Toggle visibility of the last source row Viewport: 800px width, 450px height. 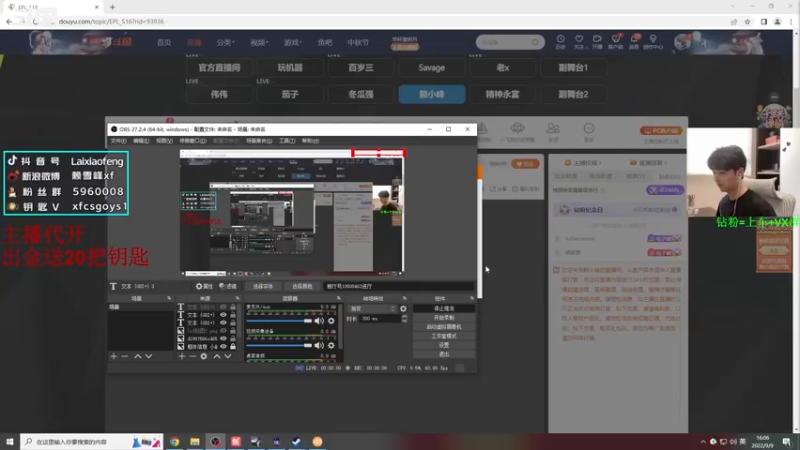point(223,346)
